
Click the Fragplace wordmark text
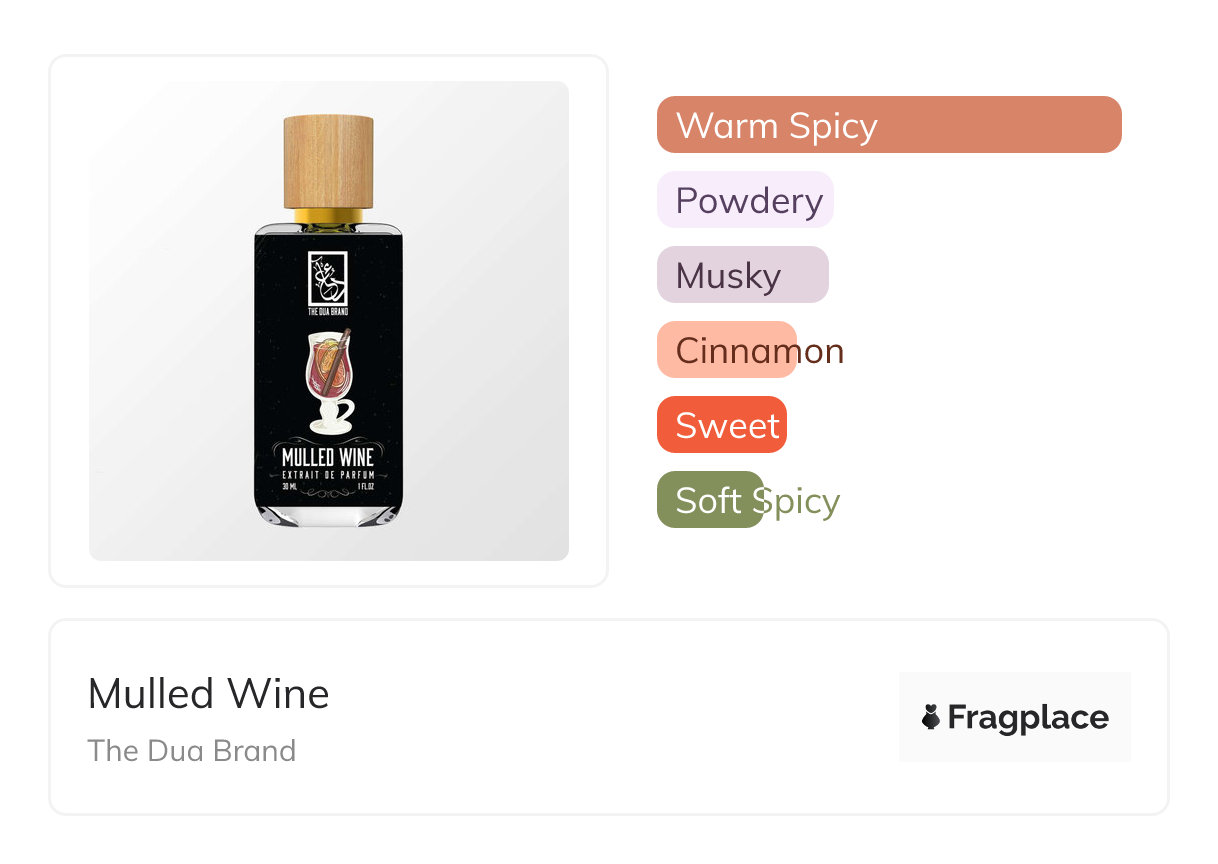pos(1027,717)
